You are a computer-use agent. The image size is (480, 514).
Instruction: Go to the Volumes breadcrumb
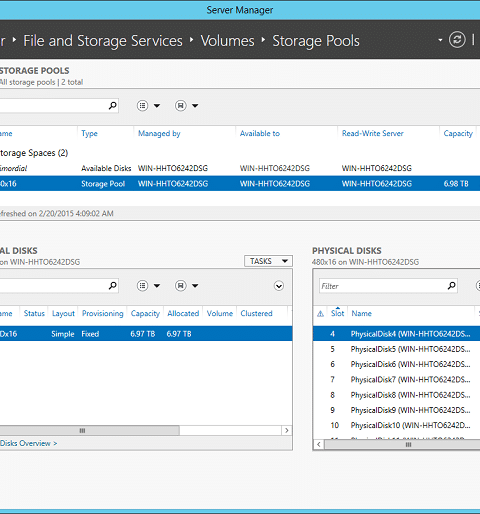[x=227, y=41]
